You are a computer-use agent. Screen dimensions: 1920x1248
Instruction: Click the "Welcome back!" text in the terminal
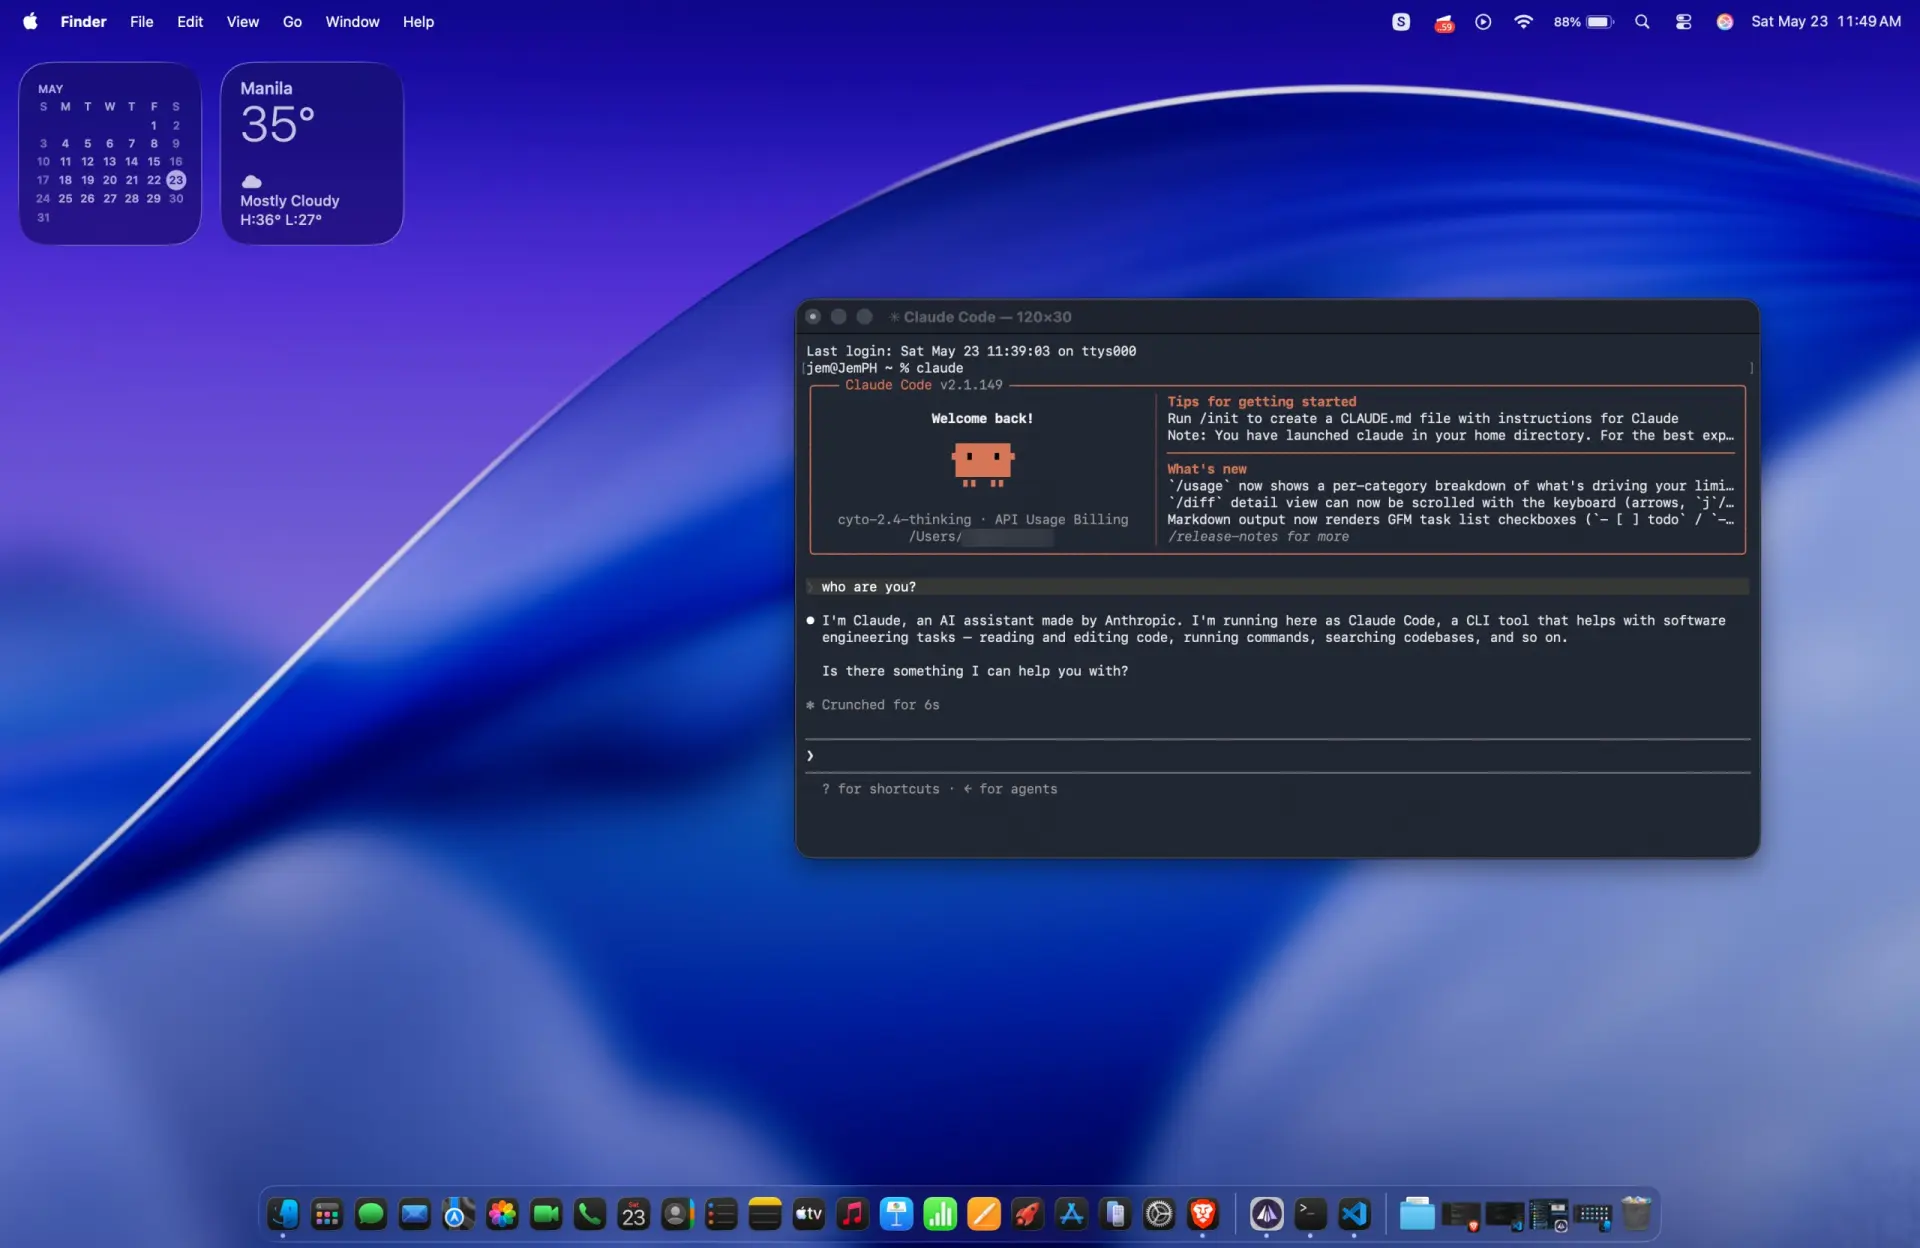click(x=982, y=418)
